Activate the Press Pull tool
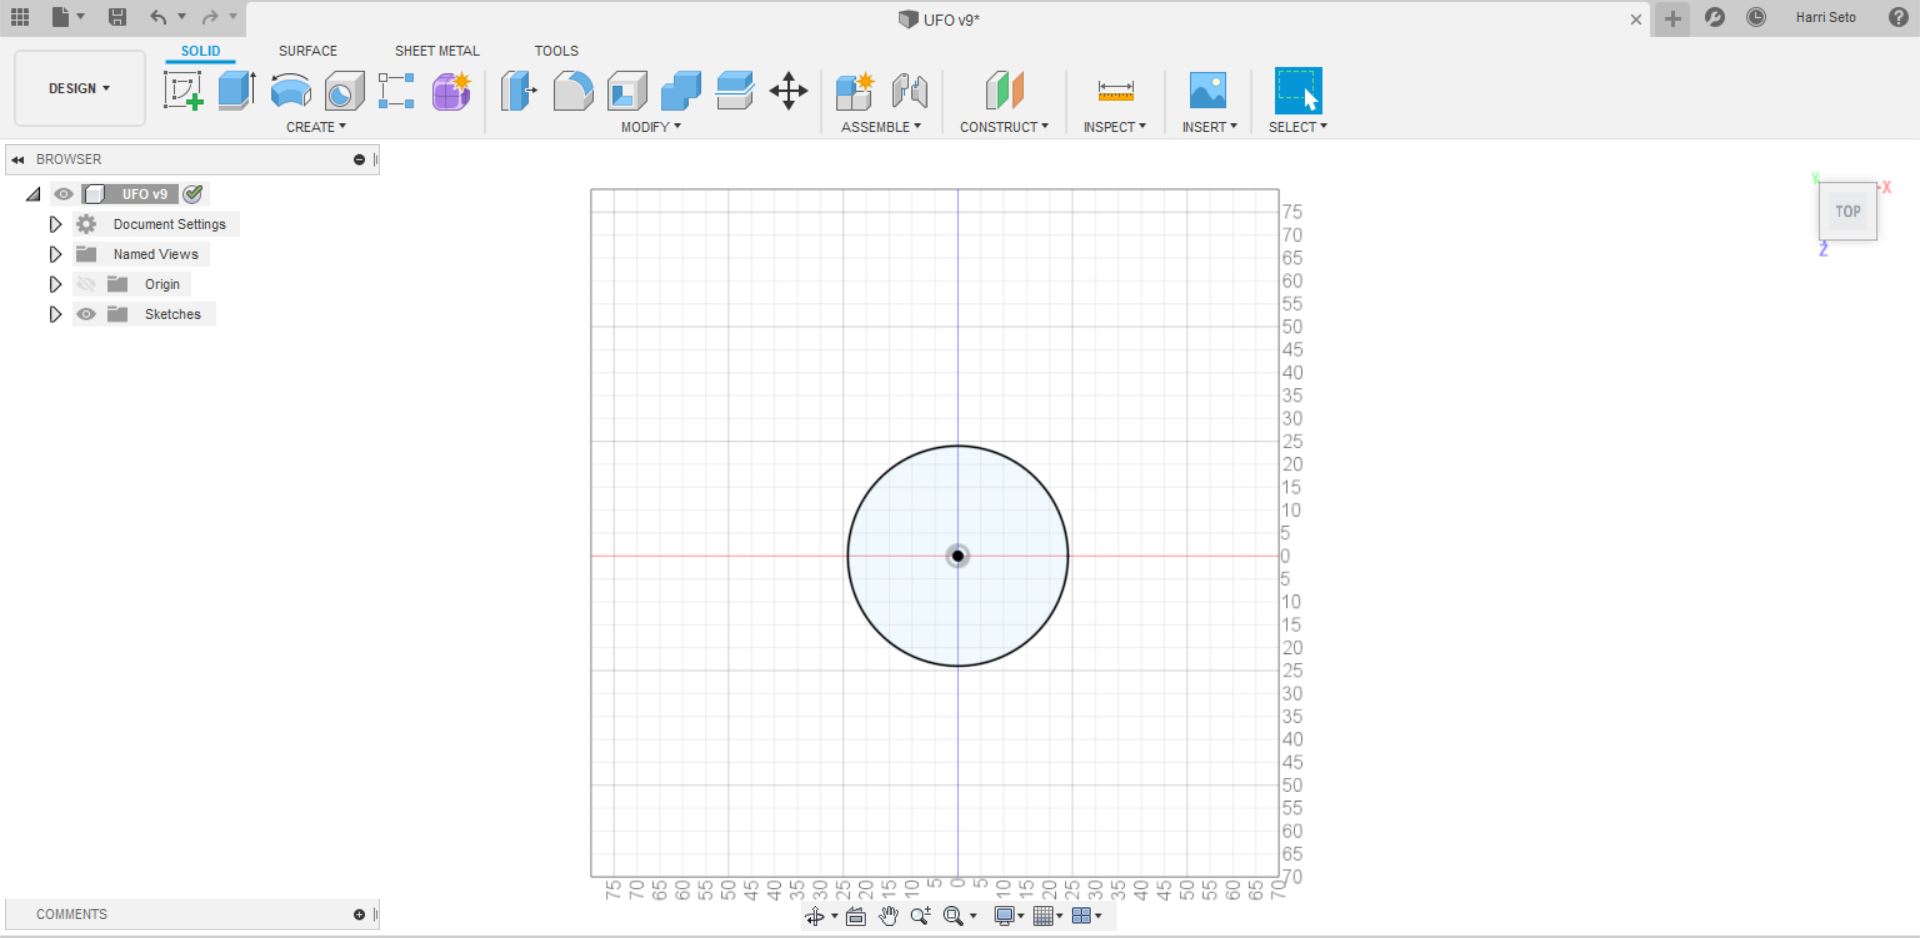Viewport: 1920px width, 938px height. [x=519, y=91]
